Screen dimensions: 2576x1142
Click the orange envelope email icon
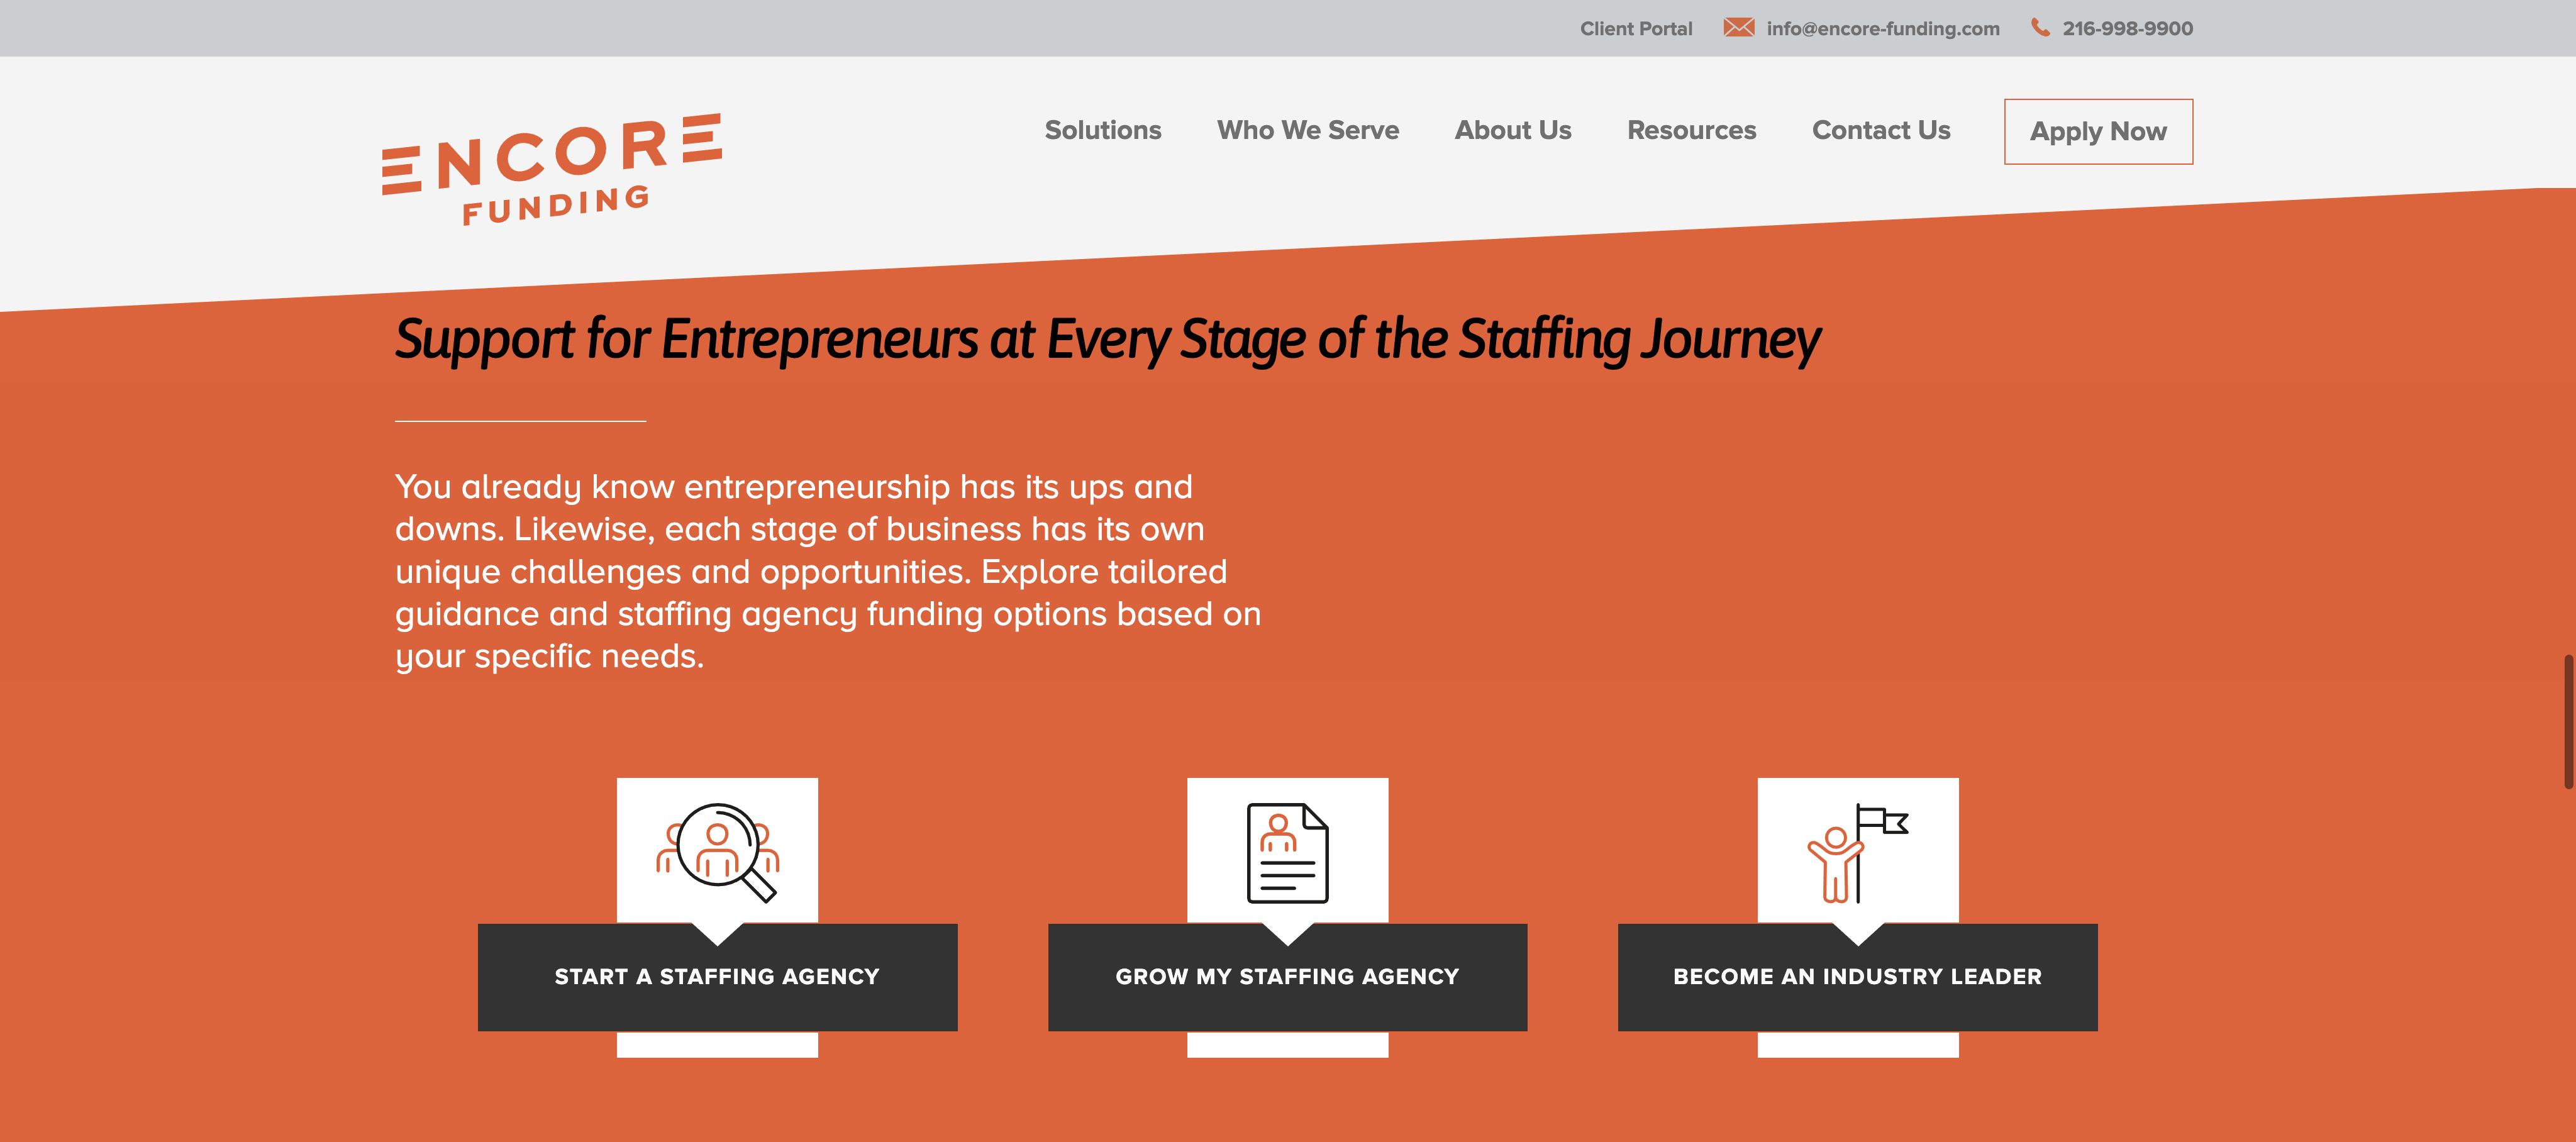(x=1738, y=28)
